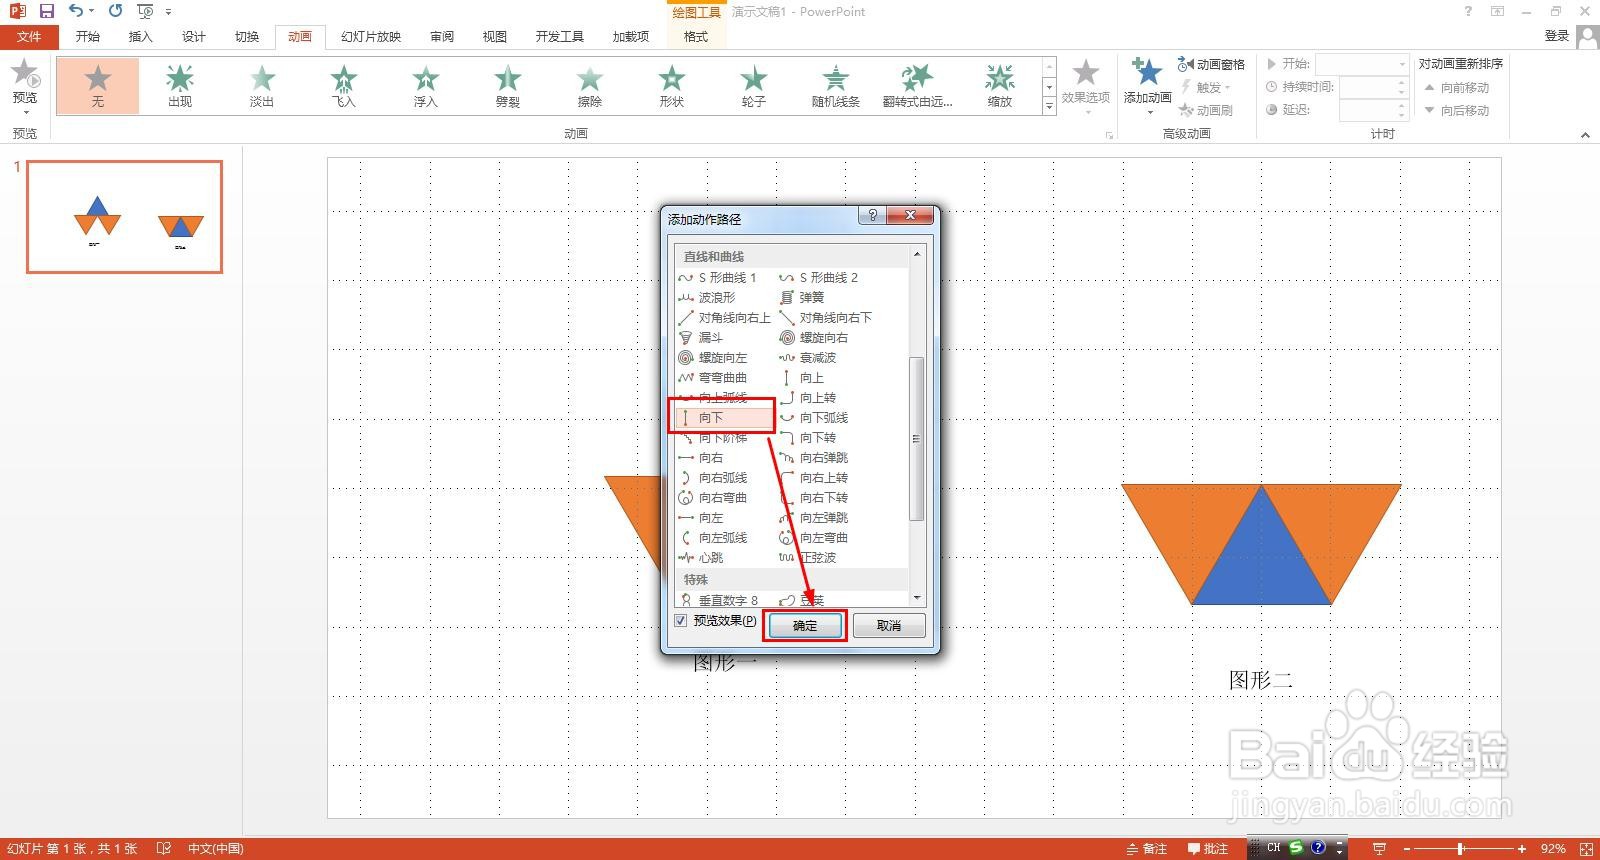Click the 确定 OK button in dialog
Screen dimensions: 1600x860
click(x=805, y=626)
